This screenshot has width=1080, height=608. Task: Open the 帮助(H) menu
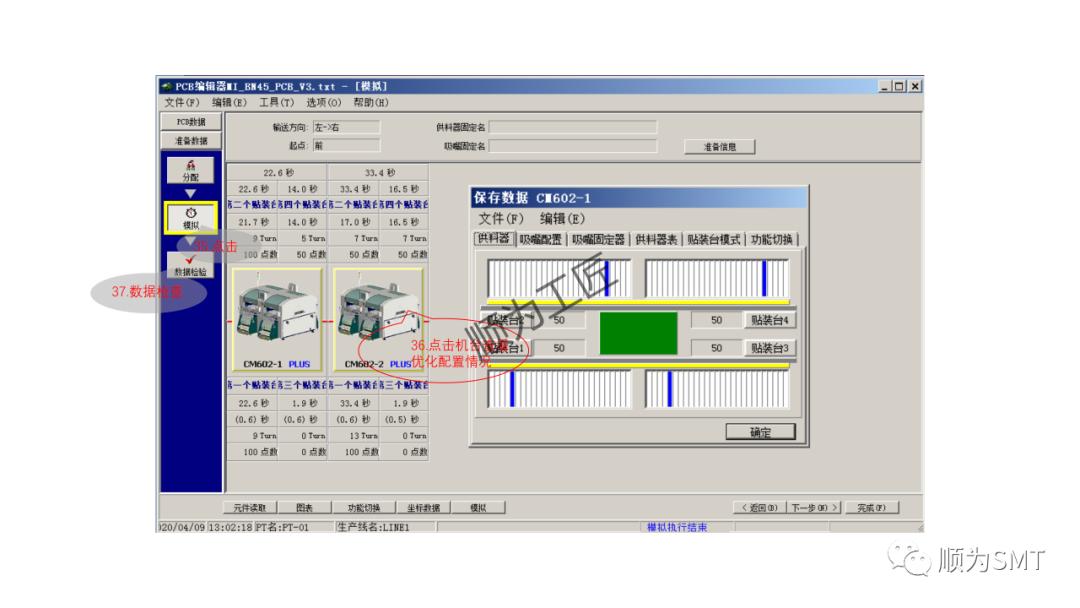[371, 103]
